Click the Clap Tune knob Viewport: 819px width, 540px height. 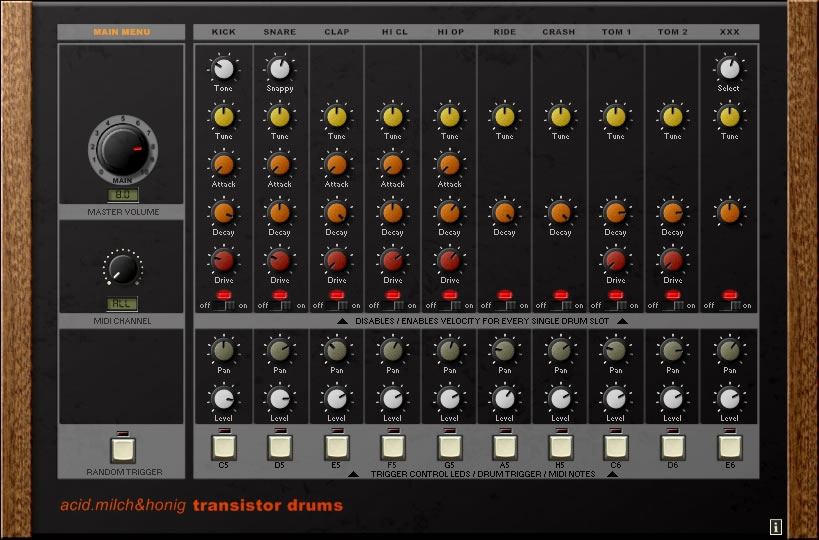pos(336,116)
